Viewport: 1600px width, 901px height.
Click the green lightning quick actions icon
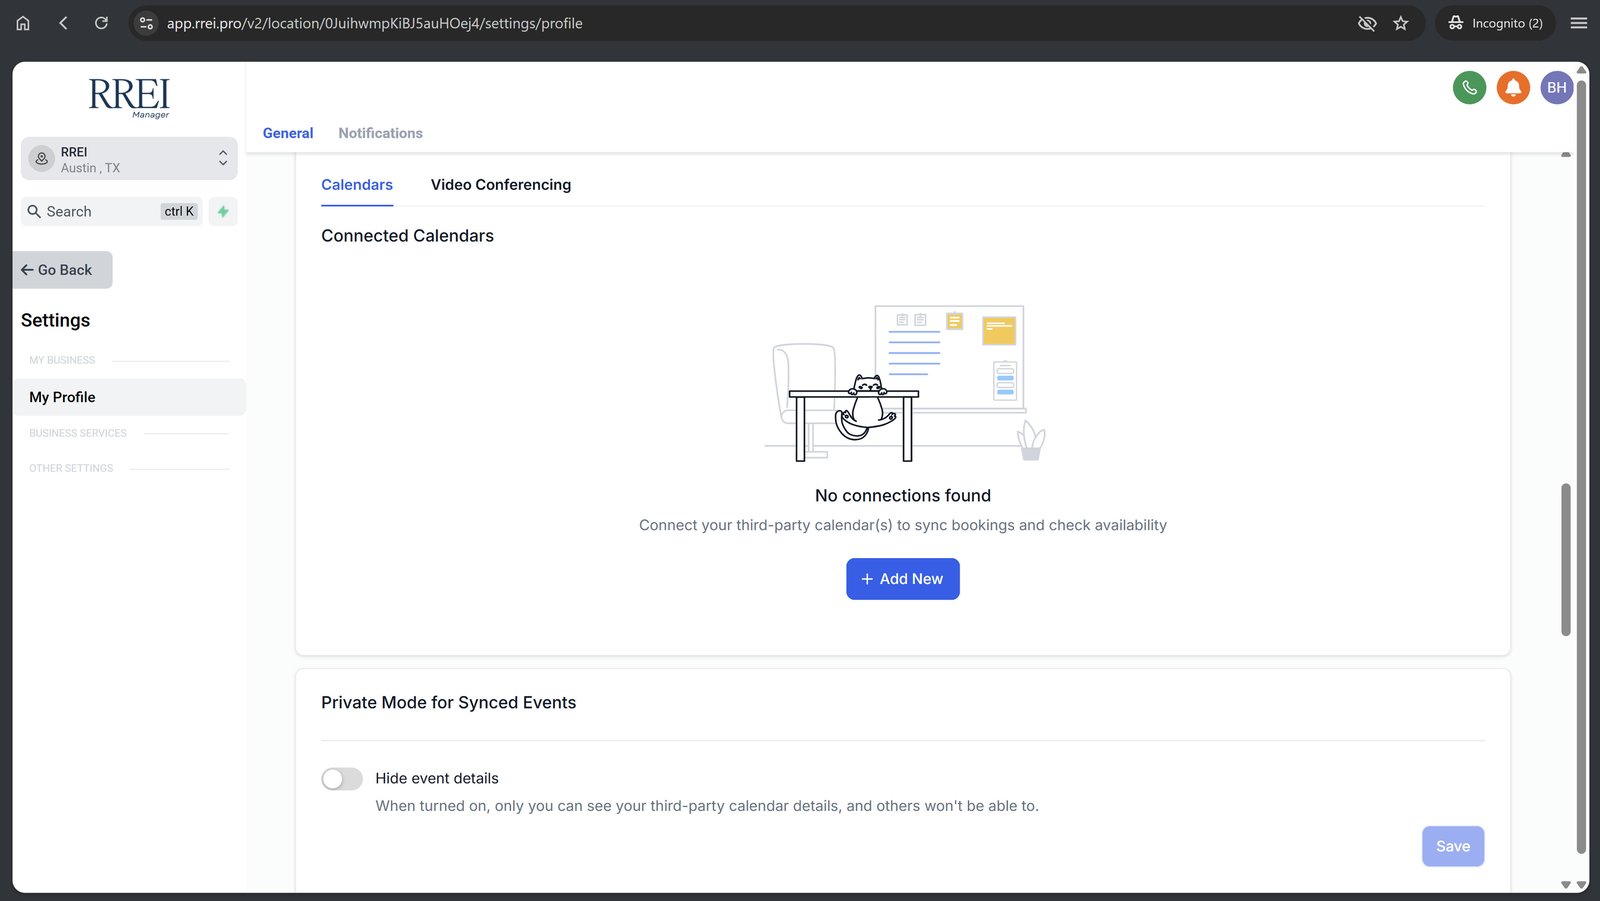pos(223,212)
